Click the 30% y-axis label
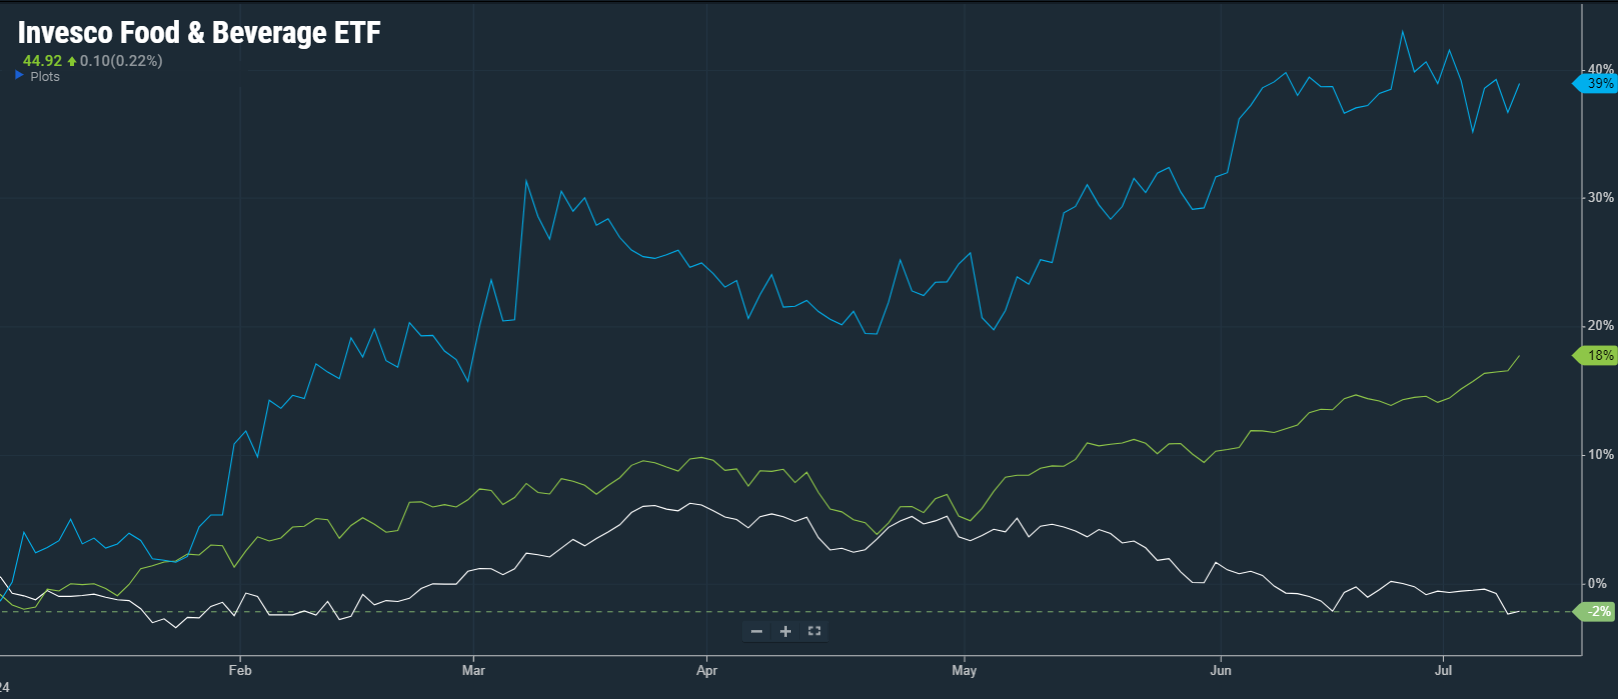 pos(1600,197)
